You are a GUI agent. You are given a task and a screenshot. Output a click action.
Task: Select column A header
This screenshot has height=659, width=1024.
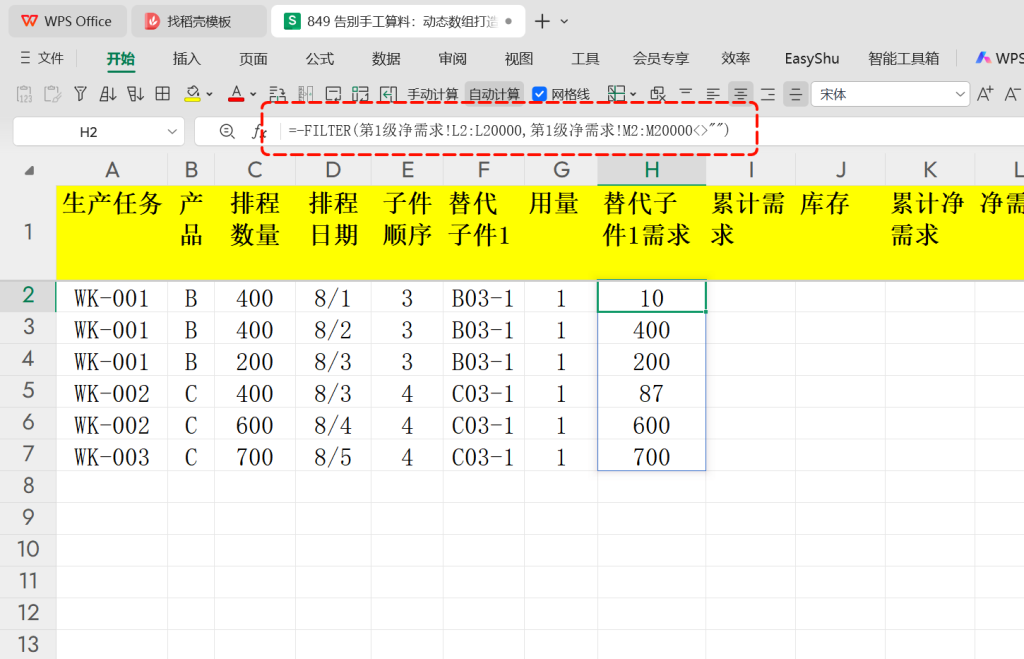point(112,170)
